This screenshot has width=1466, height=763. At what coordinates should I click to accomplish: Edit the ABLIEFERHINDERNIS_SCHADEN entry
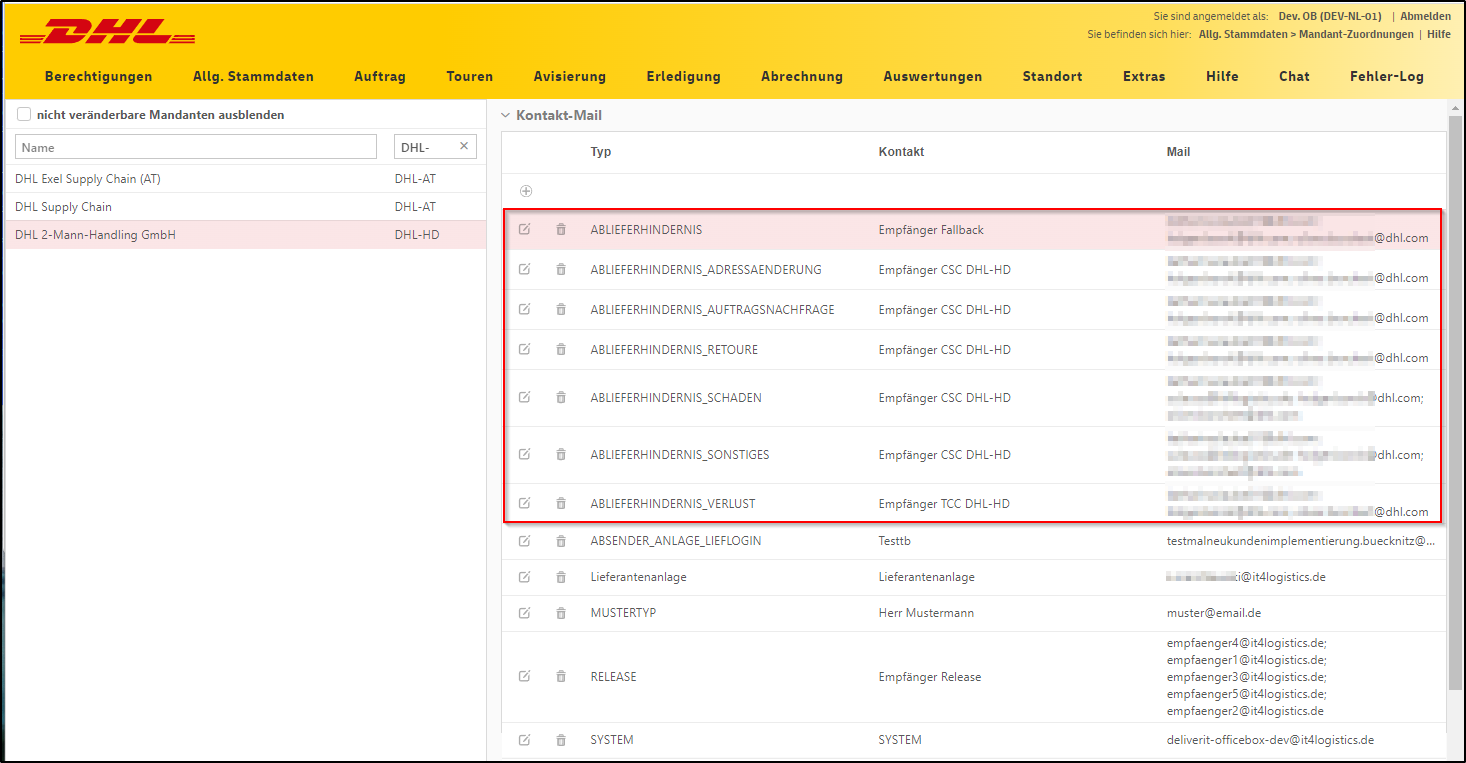pos(525,397)
